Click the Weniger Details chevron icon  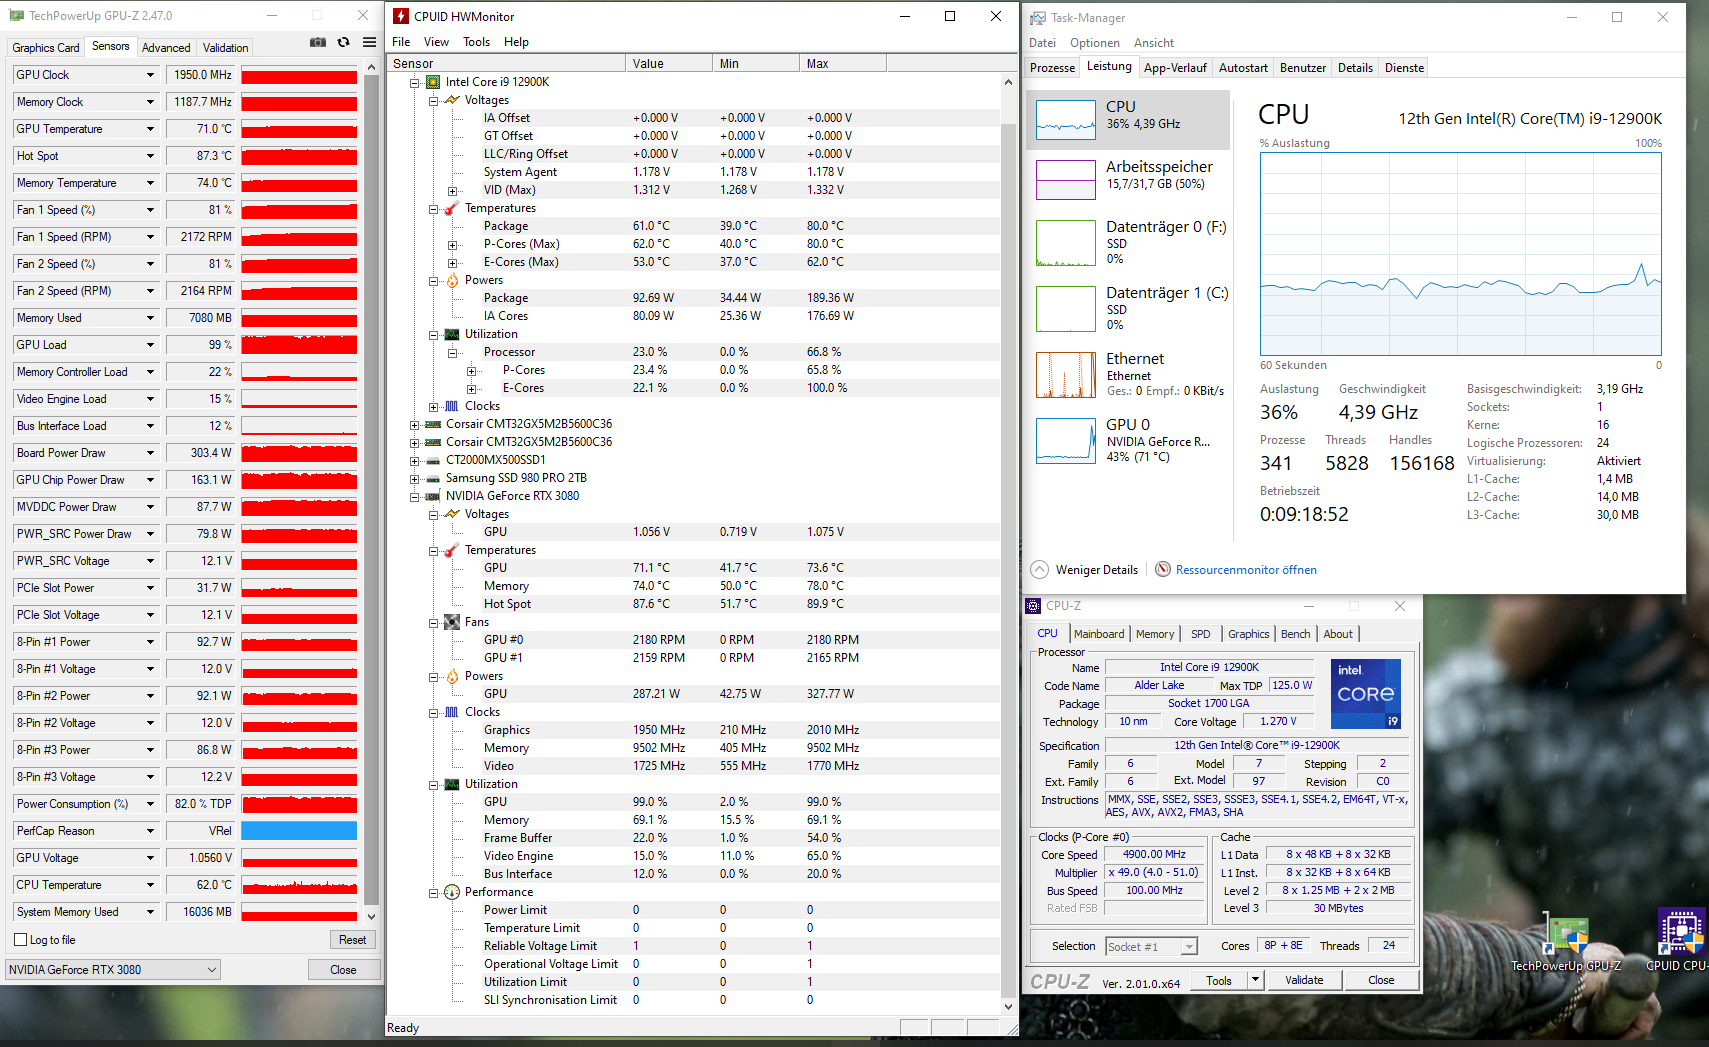1040,569
